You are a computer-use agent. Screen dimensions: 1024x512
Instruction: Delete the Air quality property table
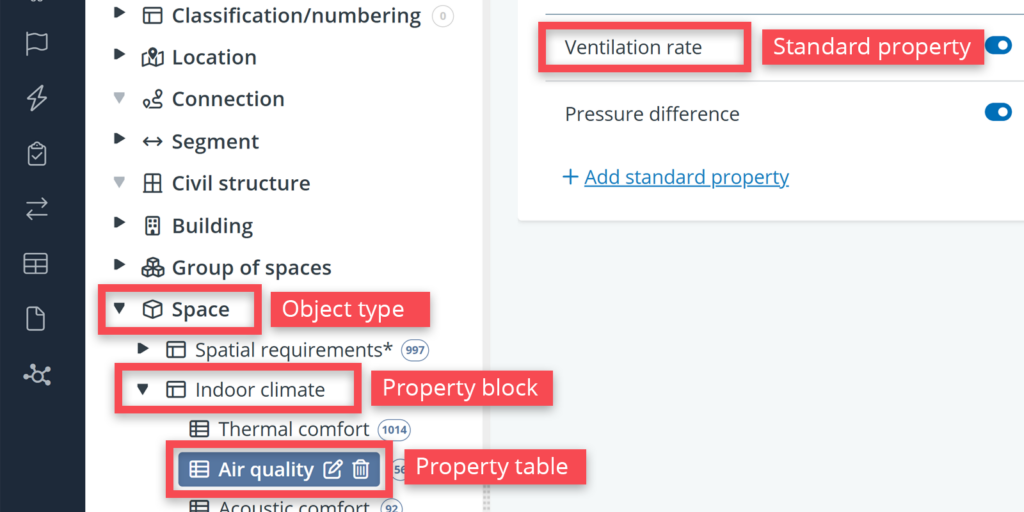(361, 469)
